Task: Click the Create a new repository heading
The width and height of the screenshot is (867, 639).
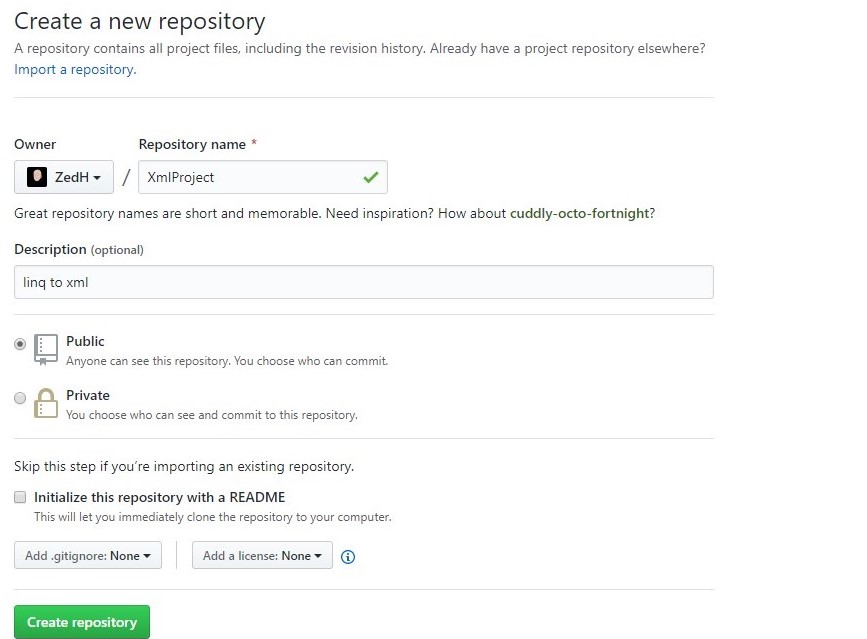Action: tap(140, 20)
